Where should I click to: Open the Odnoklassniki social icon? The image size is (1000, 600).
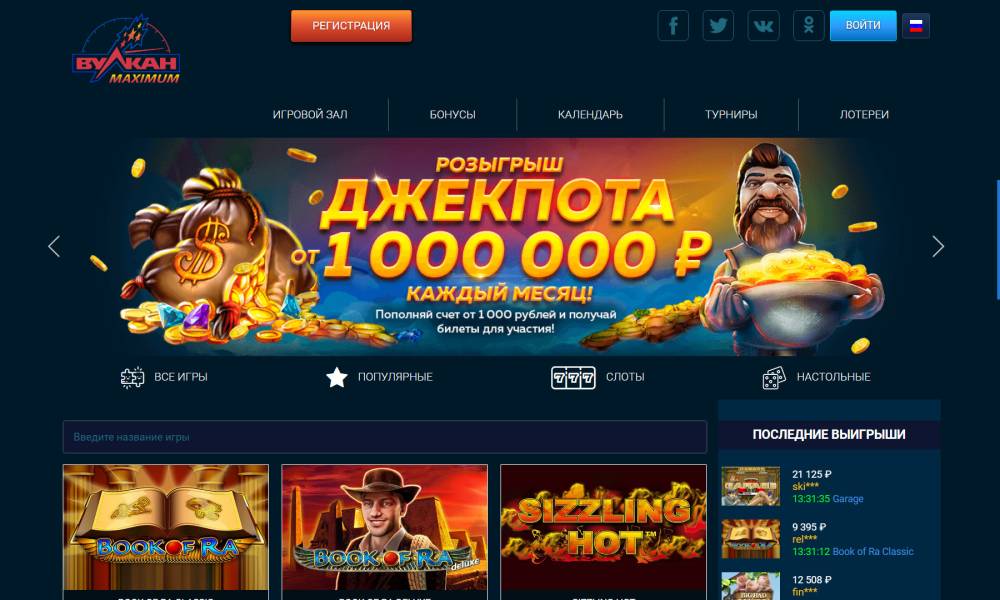[809, 26]
